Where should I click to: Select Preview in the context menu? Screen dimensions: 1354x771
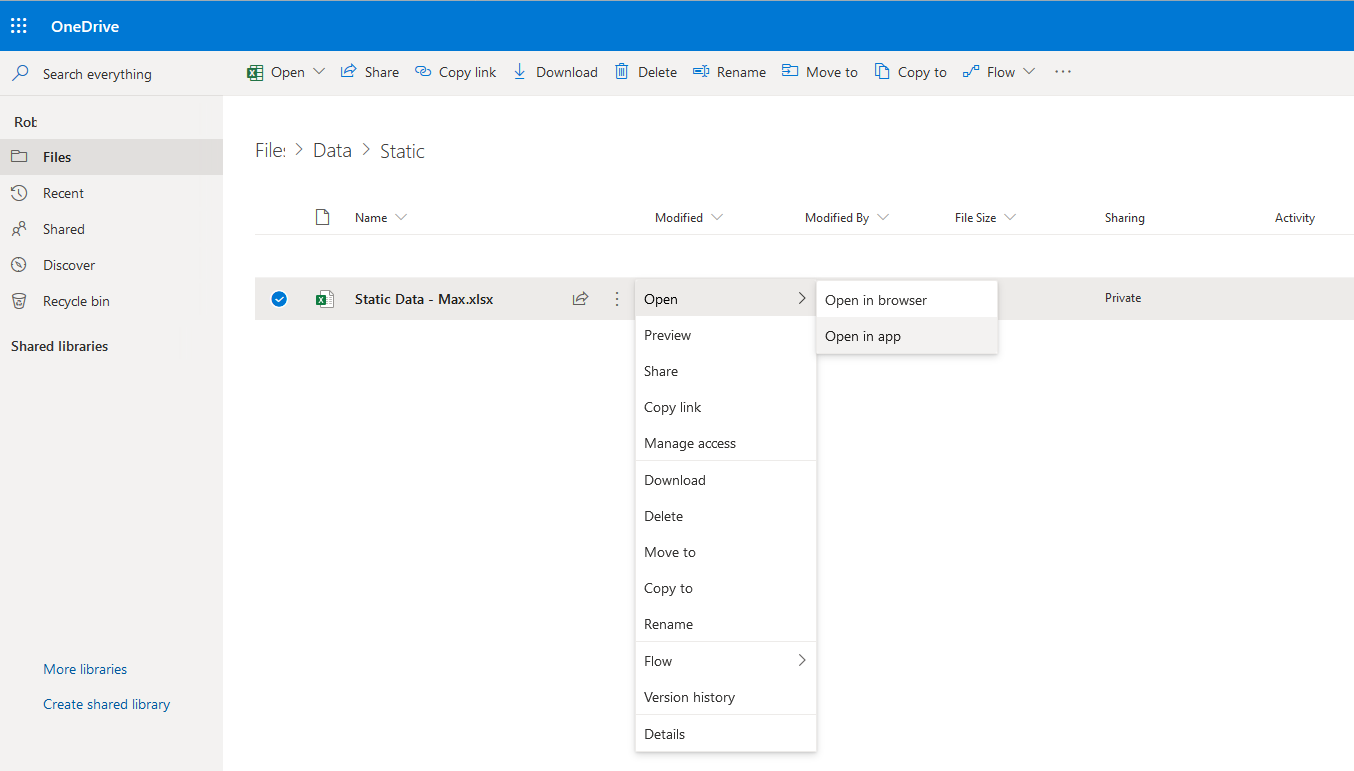pyautogui.click(x=726, y=335)
